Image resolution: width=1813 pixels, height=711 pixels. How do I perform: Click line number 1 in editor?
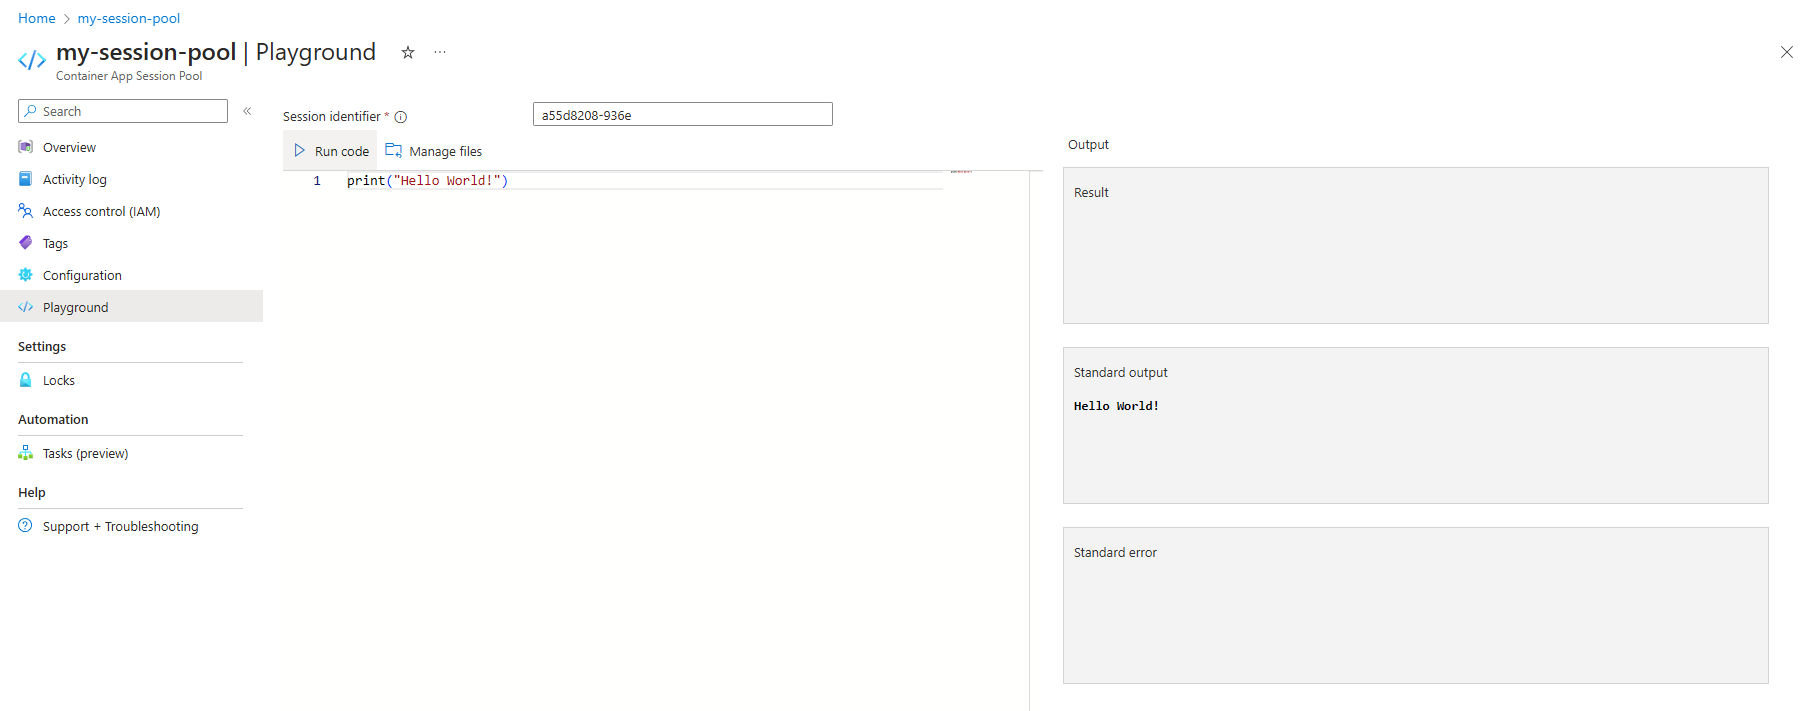[317, 180]
